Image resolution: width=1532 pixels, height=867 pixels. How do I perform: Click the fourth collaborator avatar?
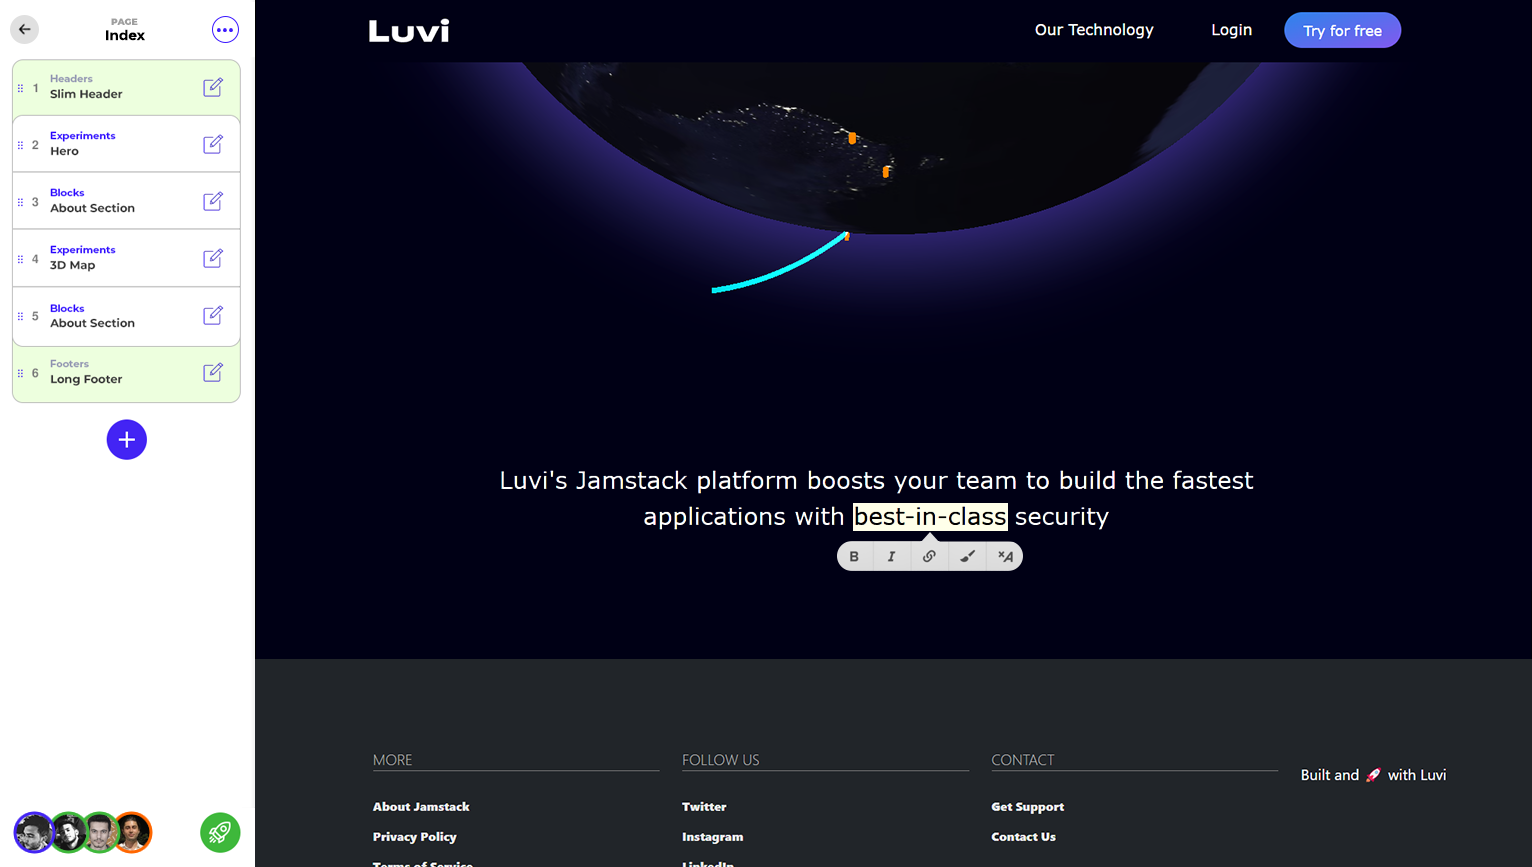pos(132,832)
